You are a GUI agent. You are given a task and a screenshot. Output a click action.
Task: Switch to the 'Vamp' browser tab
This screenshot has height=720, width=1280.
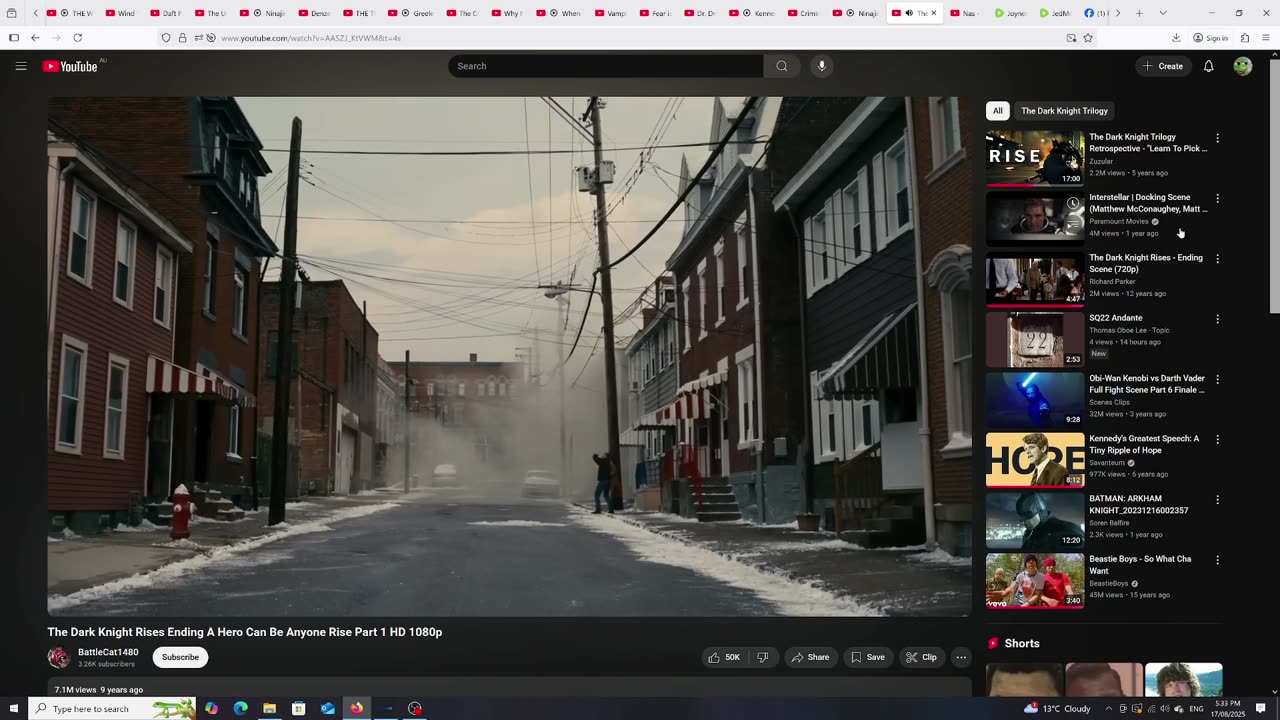pyautogui.click(x=613, y=13)
